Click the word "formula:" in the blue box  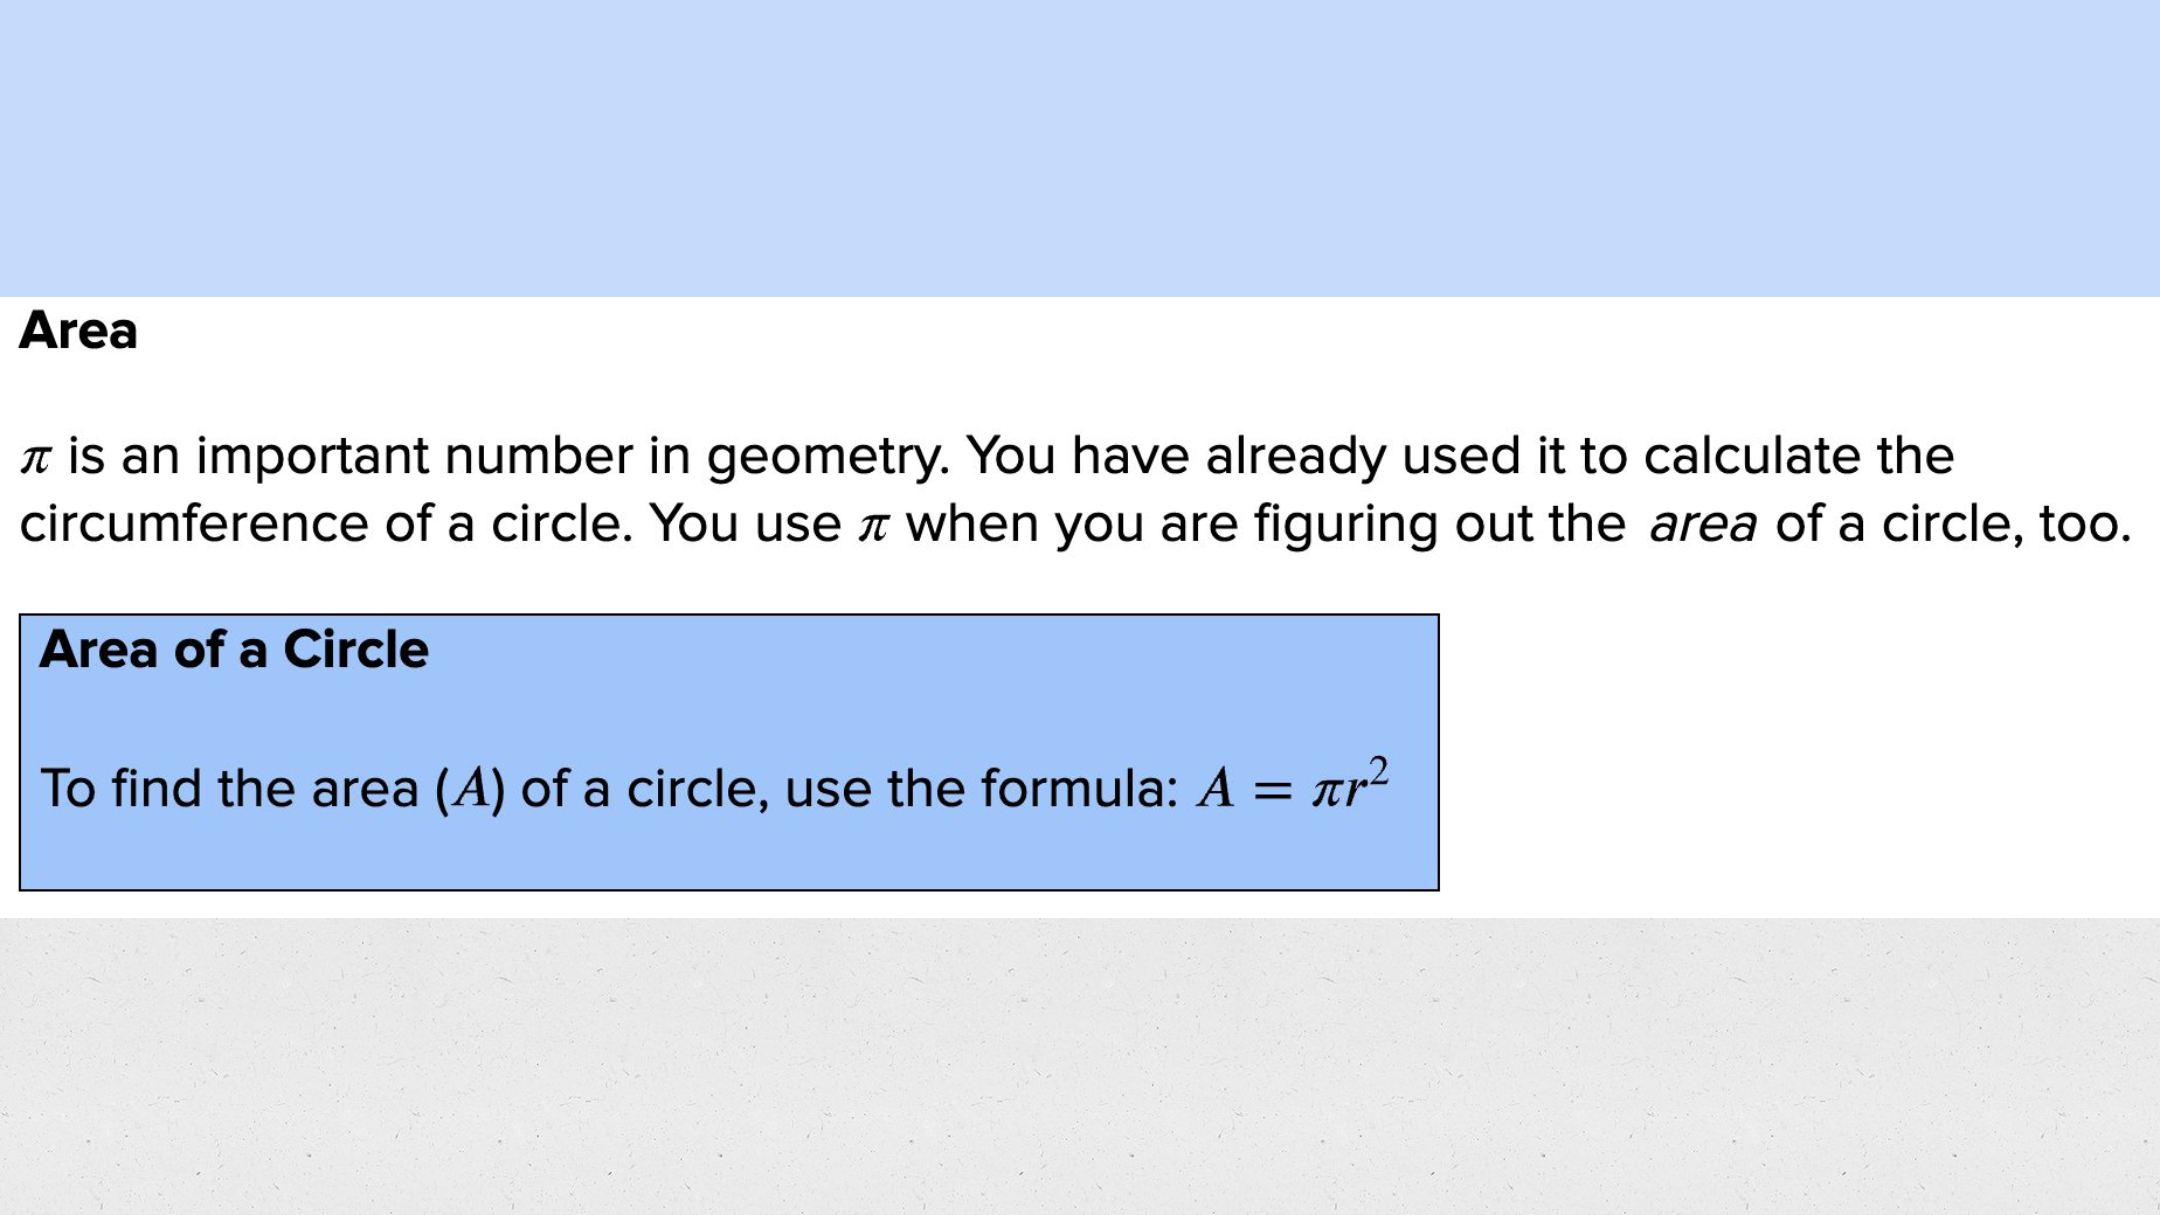(1079, 789)
